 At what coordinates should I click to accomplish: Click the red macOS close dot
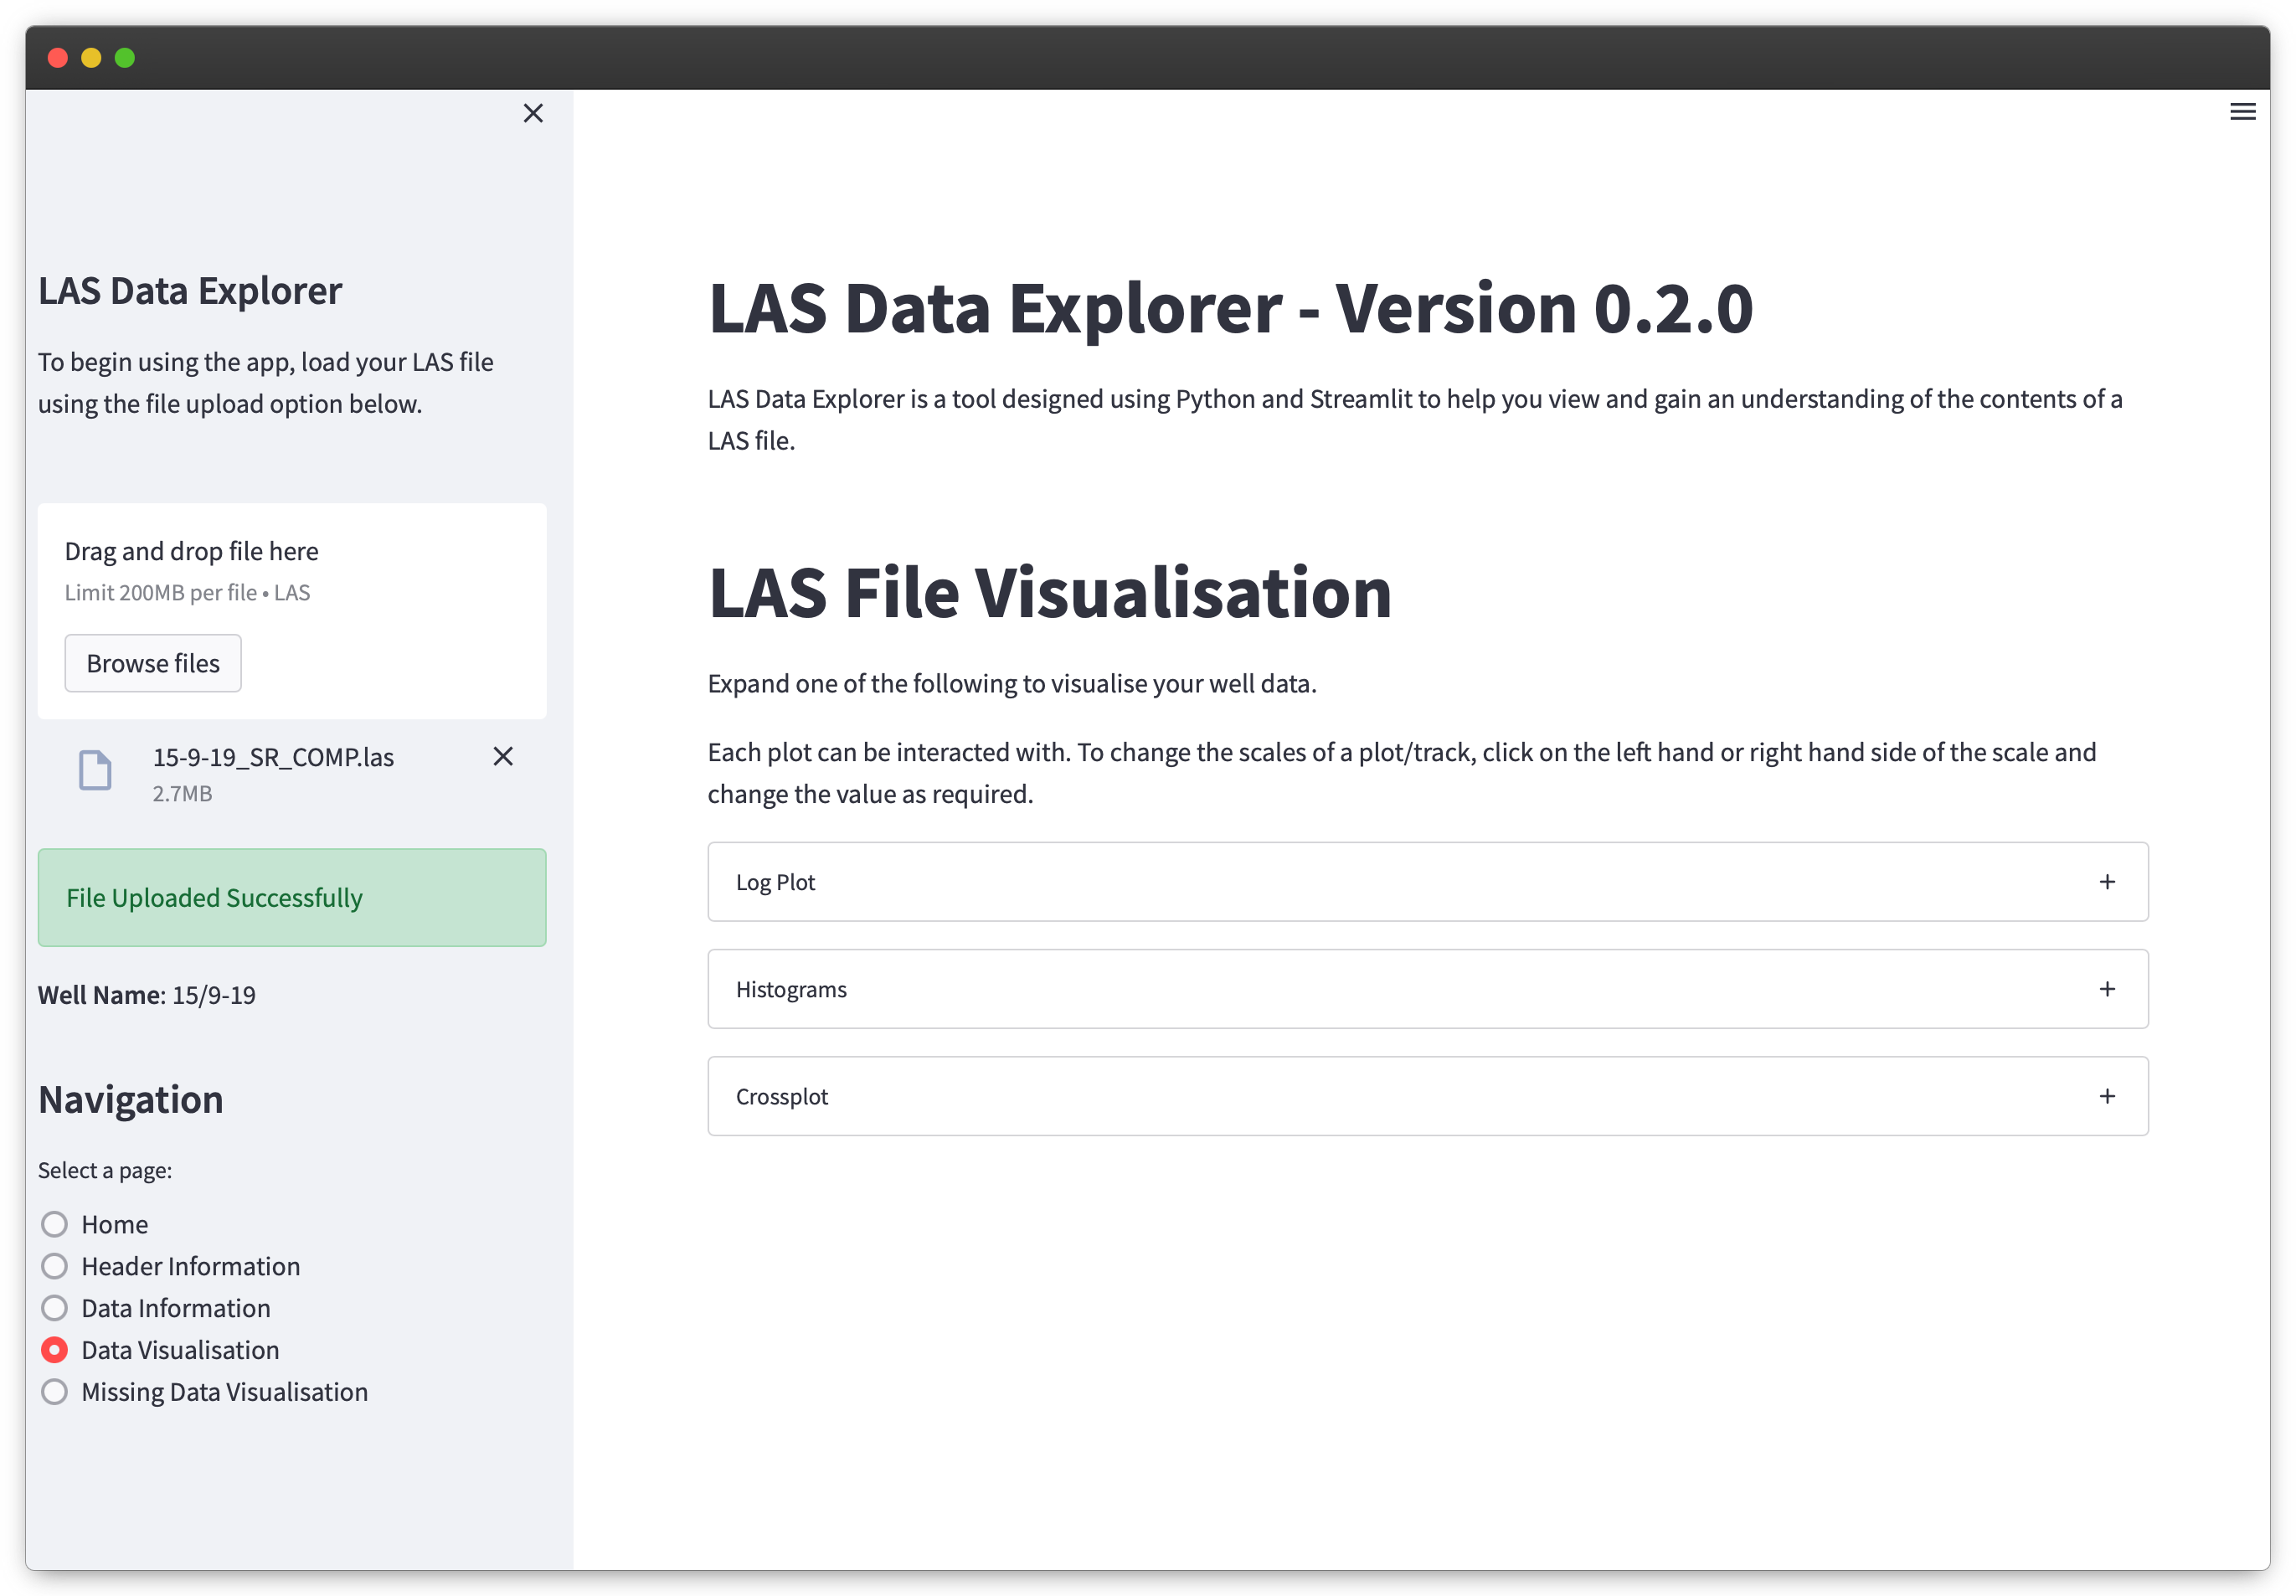57,58
